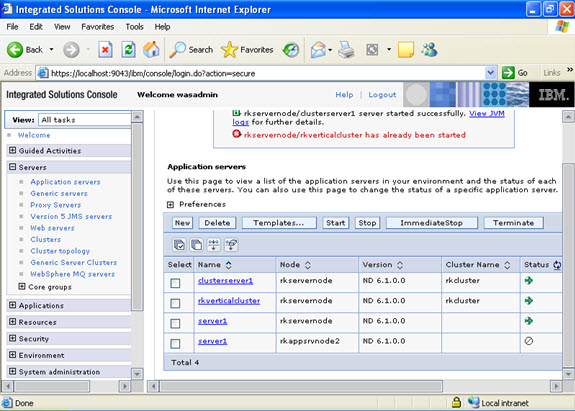
Task: Open the browser History icon
Action: coord(291,50)
